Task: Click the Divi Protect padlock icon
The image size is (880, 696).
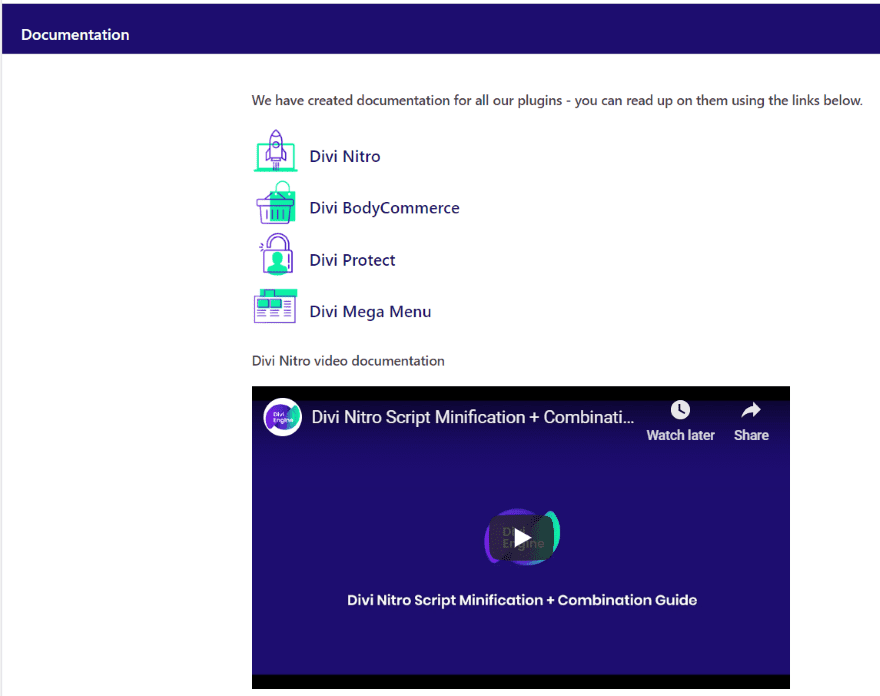Action: [276, 254]
